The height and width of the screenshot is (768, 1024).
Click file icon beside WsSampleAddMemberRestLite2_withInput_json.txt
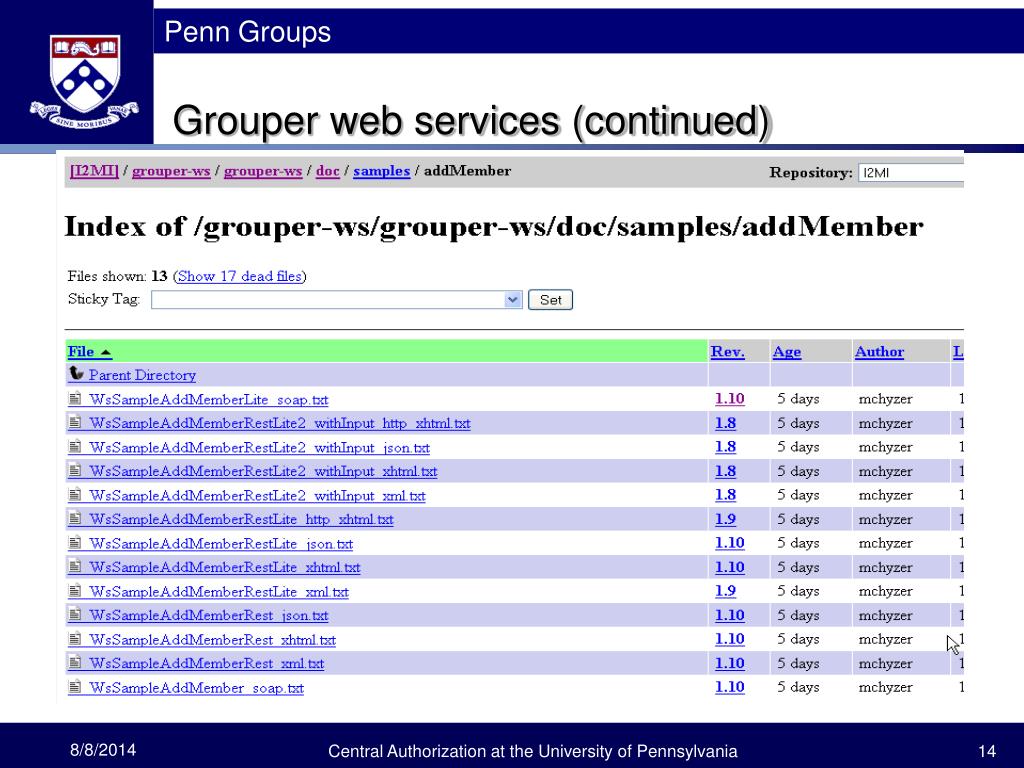pyautogui.click(x=75, y=446)
